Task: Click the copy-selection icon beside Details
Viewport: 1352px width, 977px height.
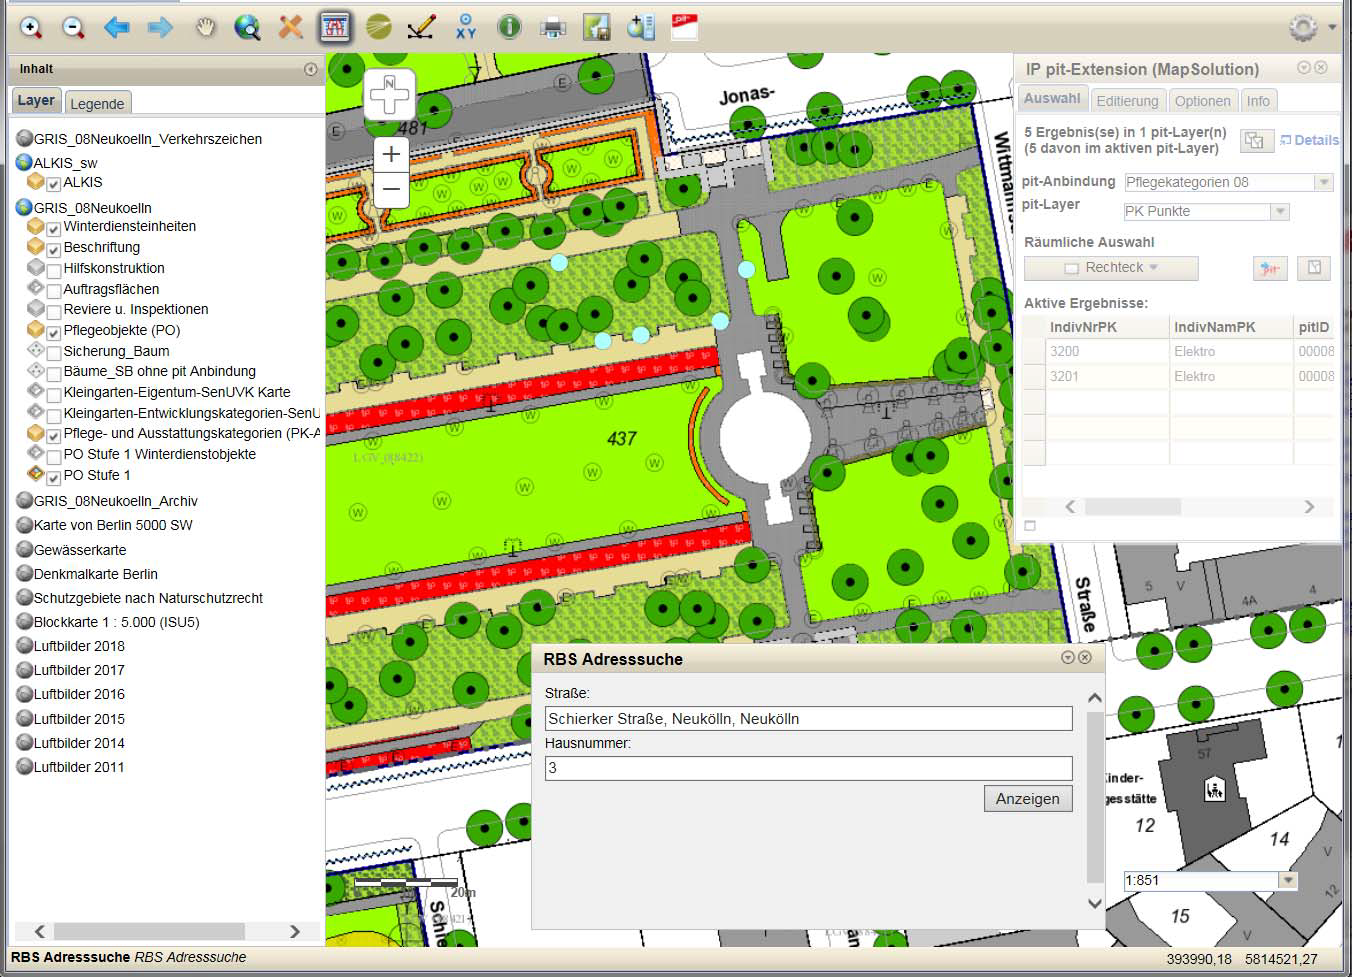Action: click(x=1255, y=141)
